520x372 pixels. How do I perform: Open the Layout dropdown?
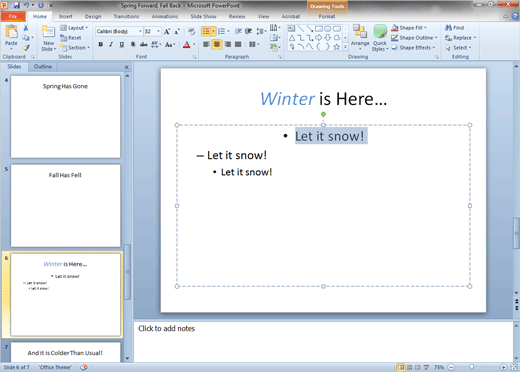(x=74, y=28)
